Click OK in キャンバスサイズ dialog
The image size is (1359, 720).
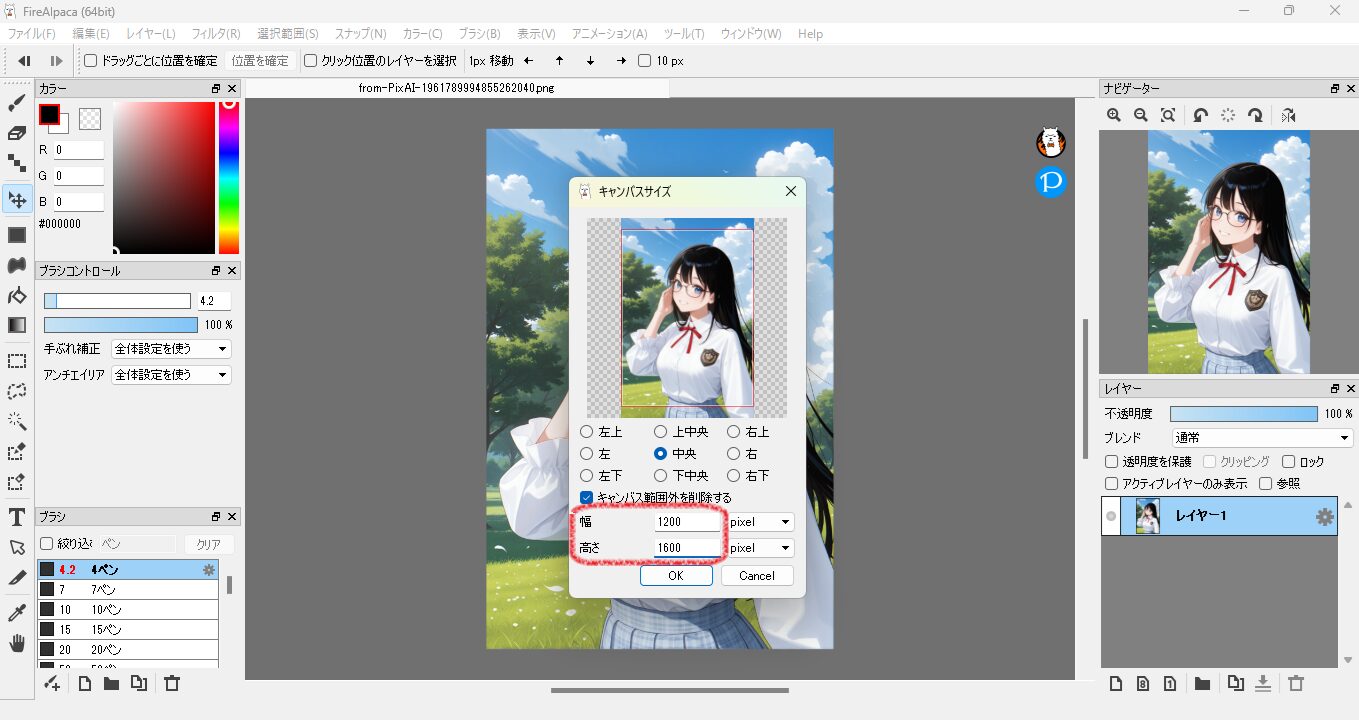[x=676, y=576]
